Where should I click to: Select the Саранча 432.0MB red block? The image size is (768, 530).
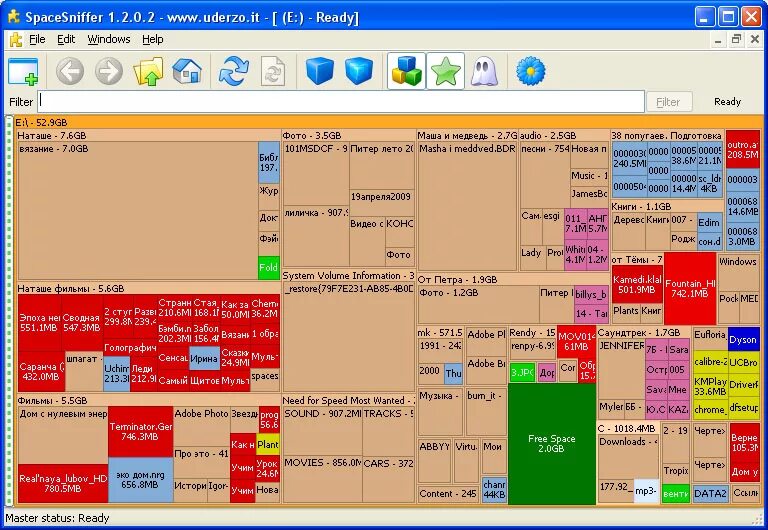pyautogui.click(x=41, y=371)
